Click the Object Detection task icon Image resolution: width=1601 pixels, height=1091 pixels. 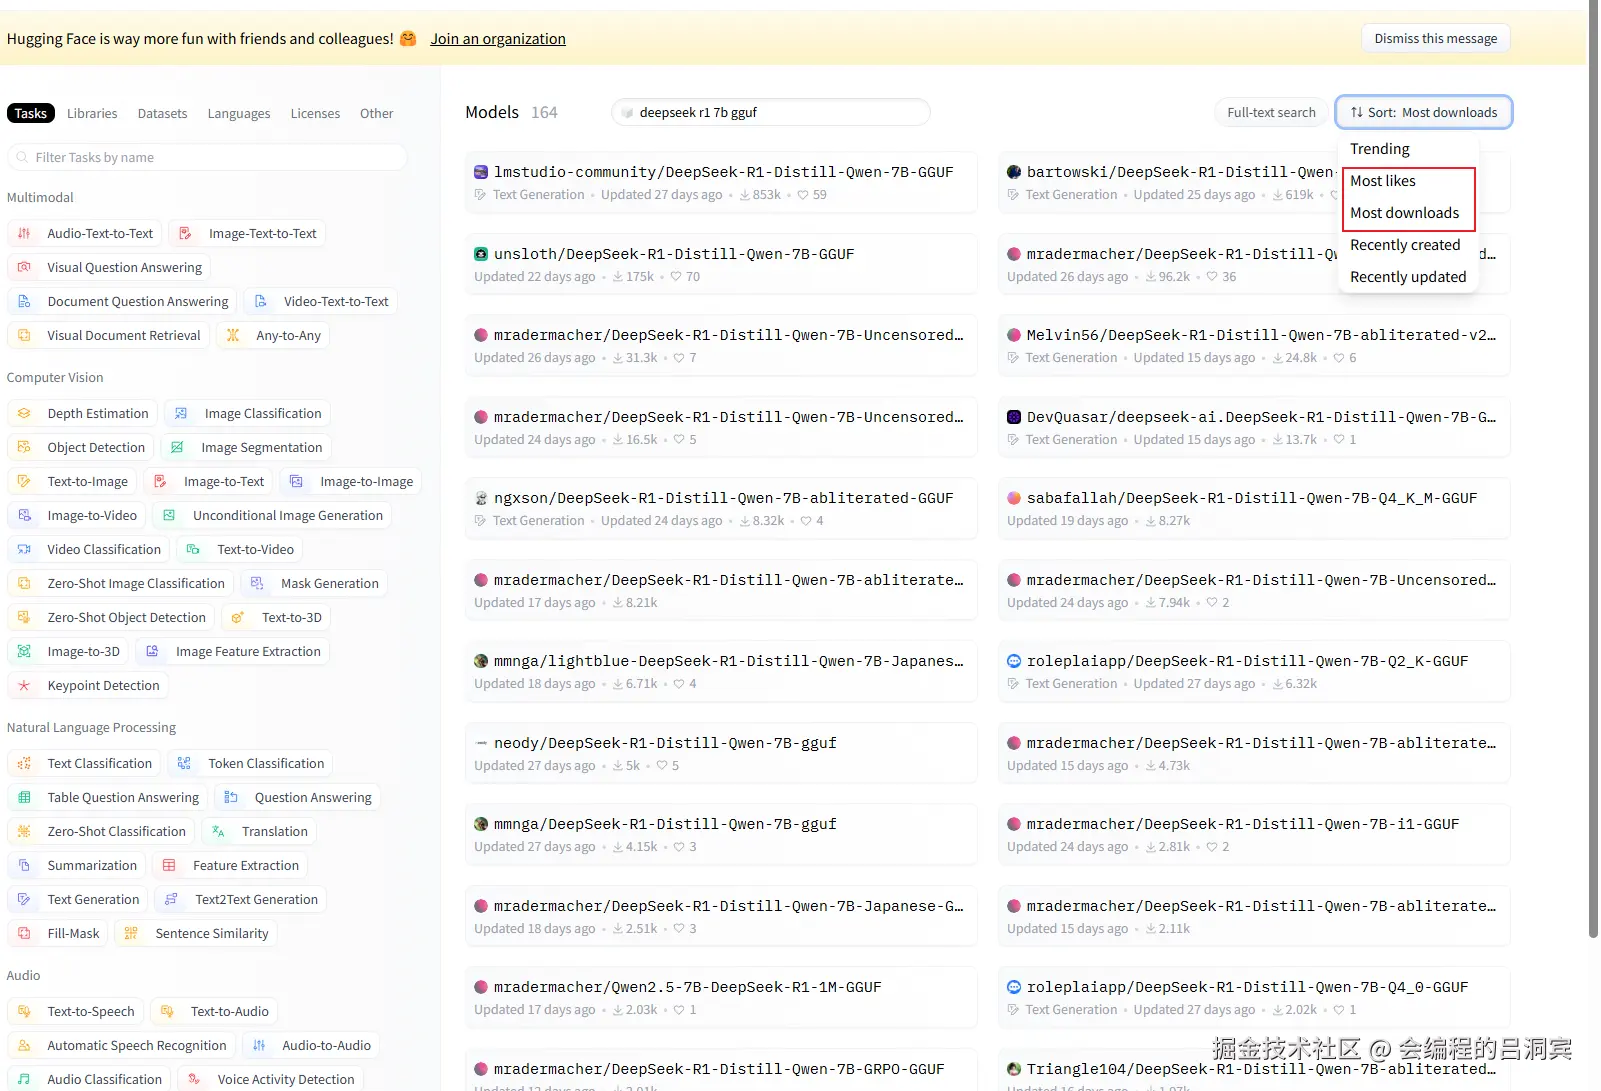click(24, 448)
